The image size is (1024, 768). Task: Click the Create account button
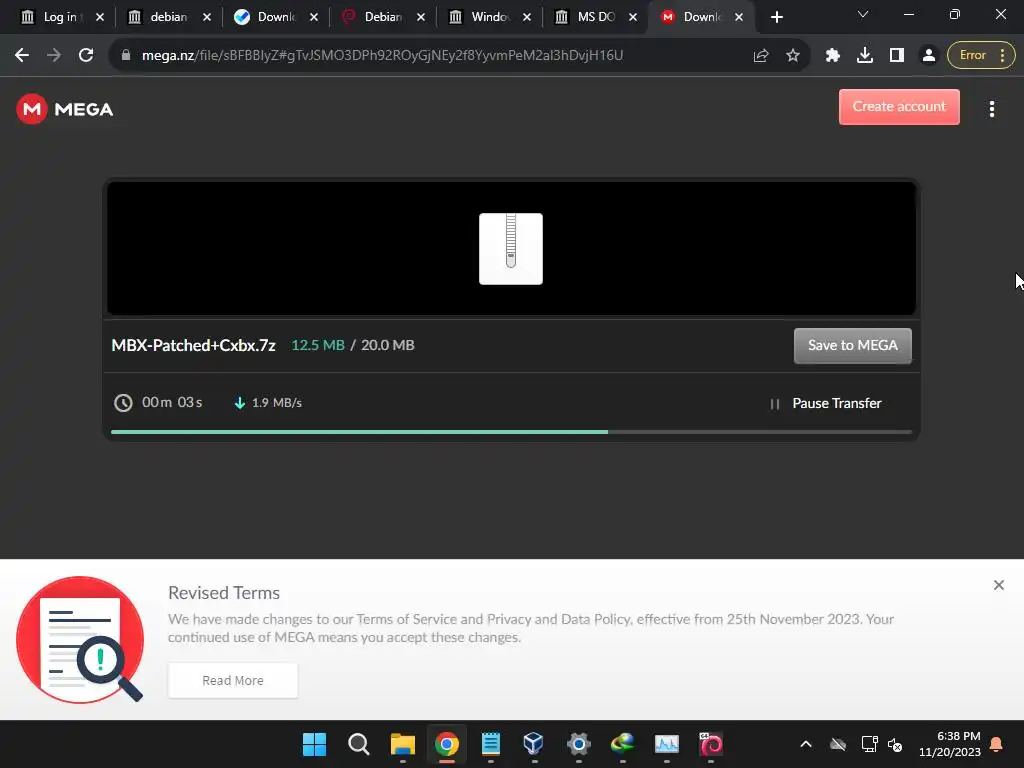point(899,106)
